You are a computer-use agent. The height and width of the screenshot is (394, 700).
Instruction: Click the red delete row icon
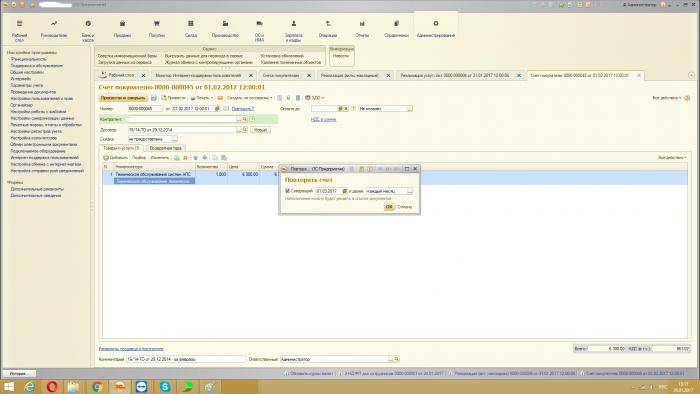tap(185, 158)
